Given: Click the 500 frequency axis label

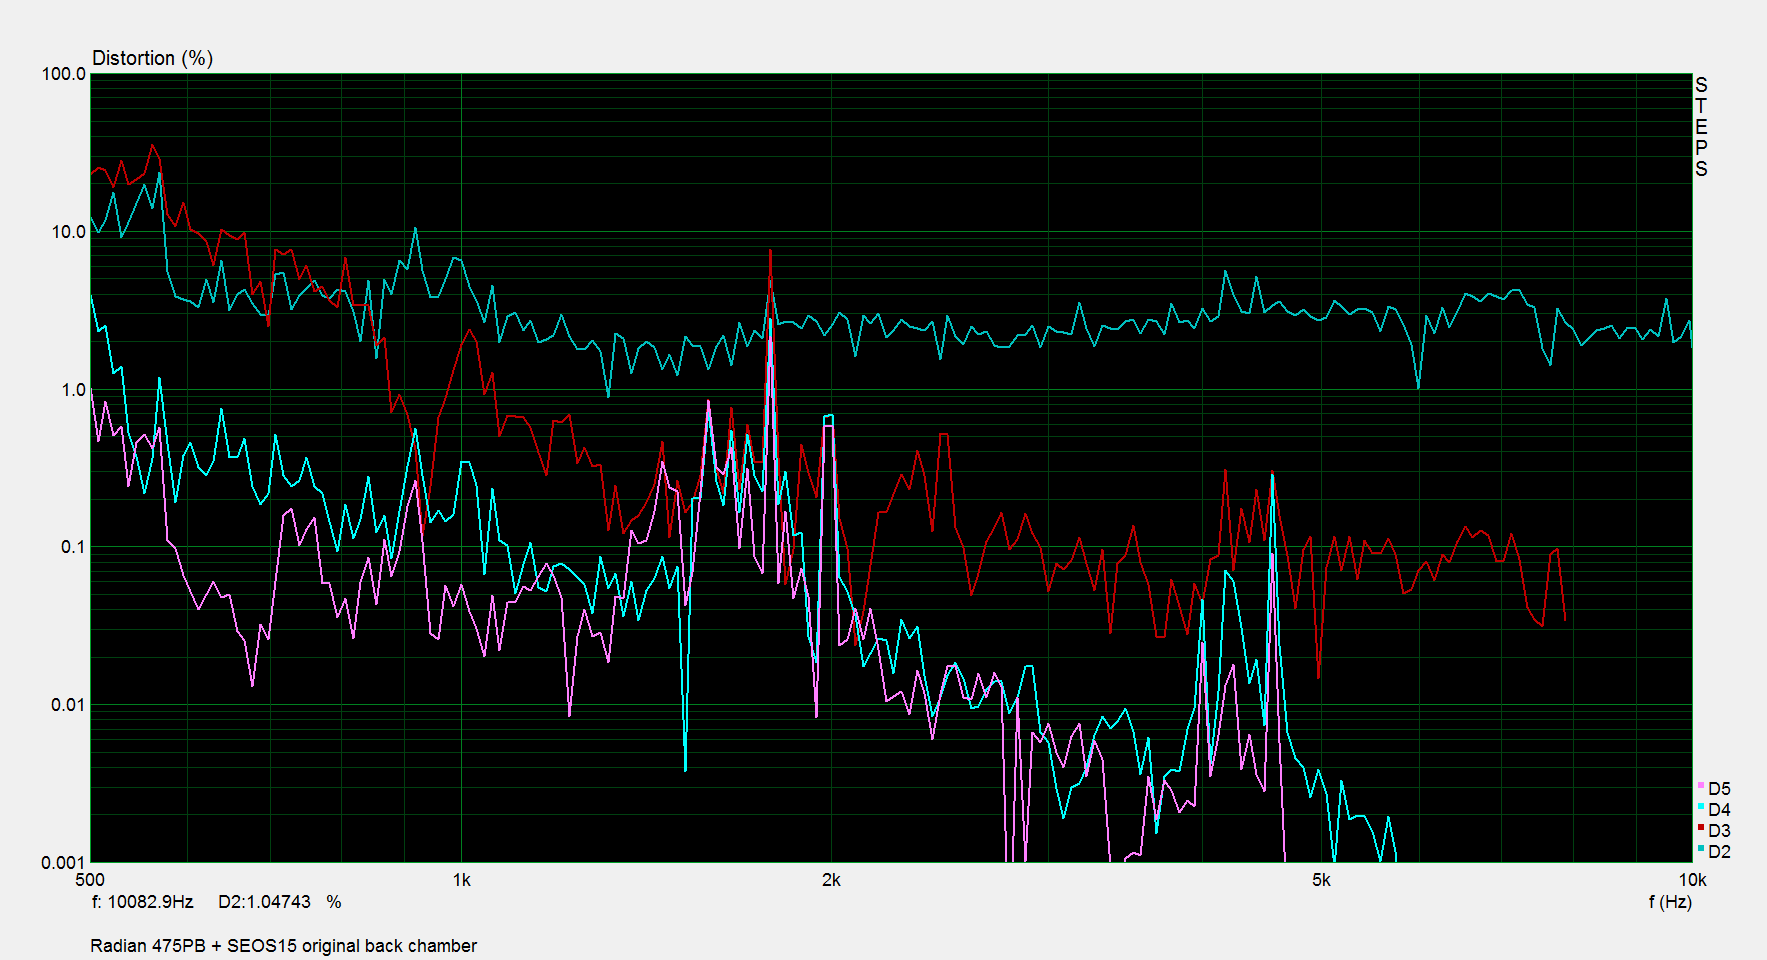Looking at the screenshot, I should click(90, 880).
